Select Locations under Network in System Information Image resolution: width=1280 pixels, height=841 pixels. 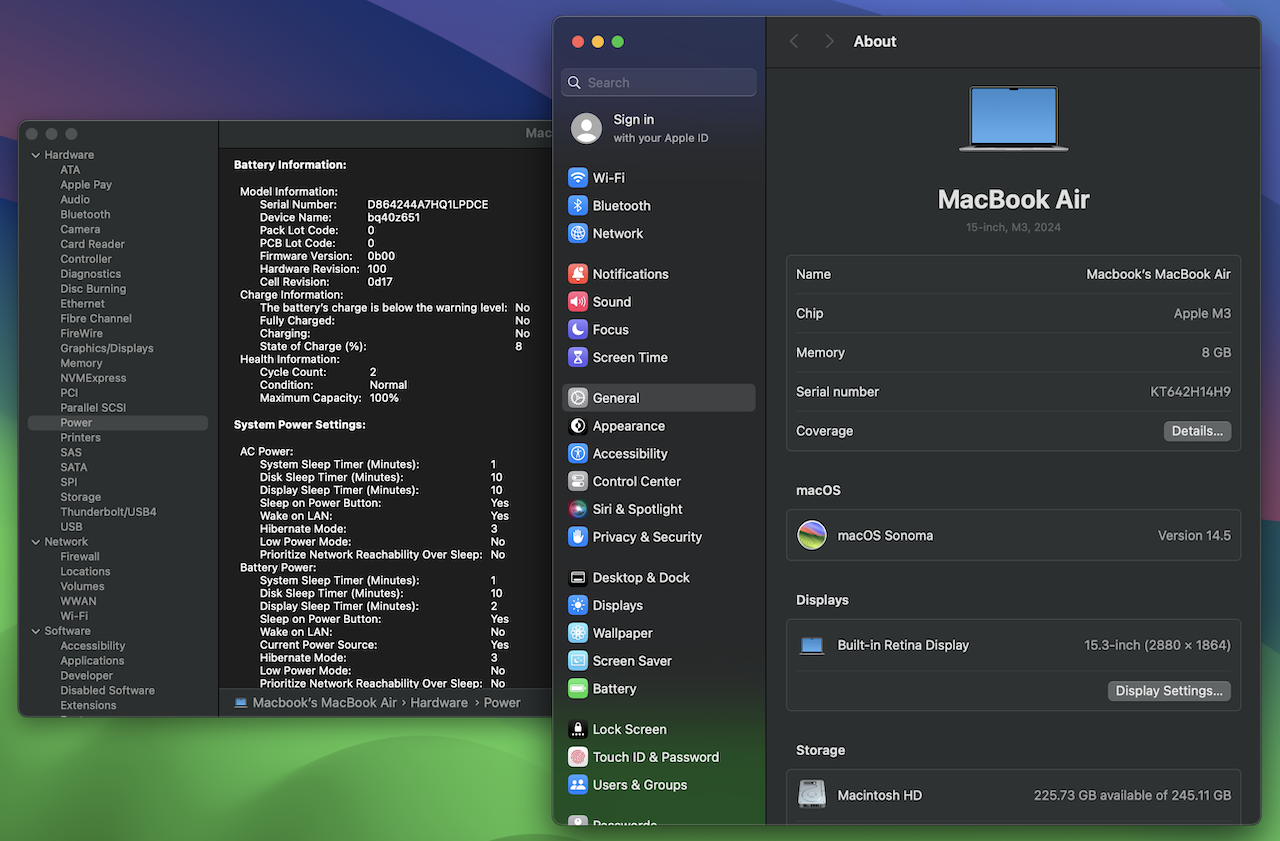pos(85,572)
